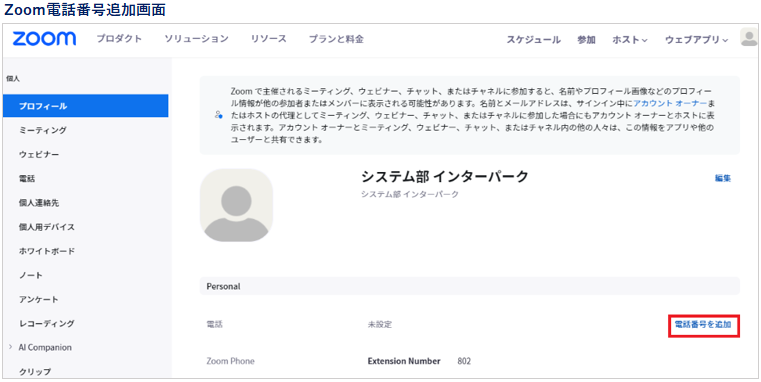The width and height of the screenshot is (761, 382).
Task: Click 参加 in the top bar
Action: [586, 40]
